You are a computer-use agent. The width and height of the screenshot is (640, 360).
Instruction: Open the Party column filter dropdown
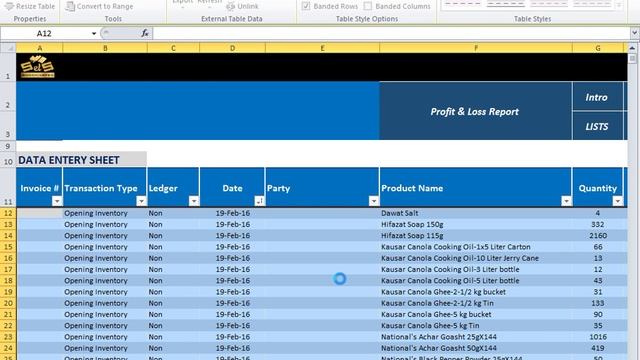(373, 201)
